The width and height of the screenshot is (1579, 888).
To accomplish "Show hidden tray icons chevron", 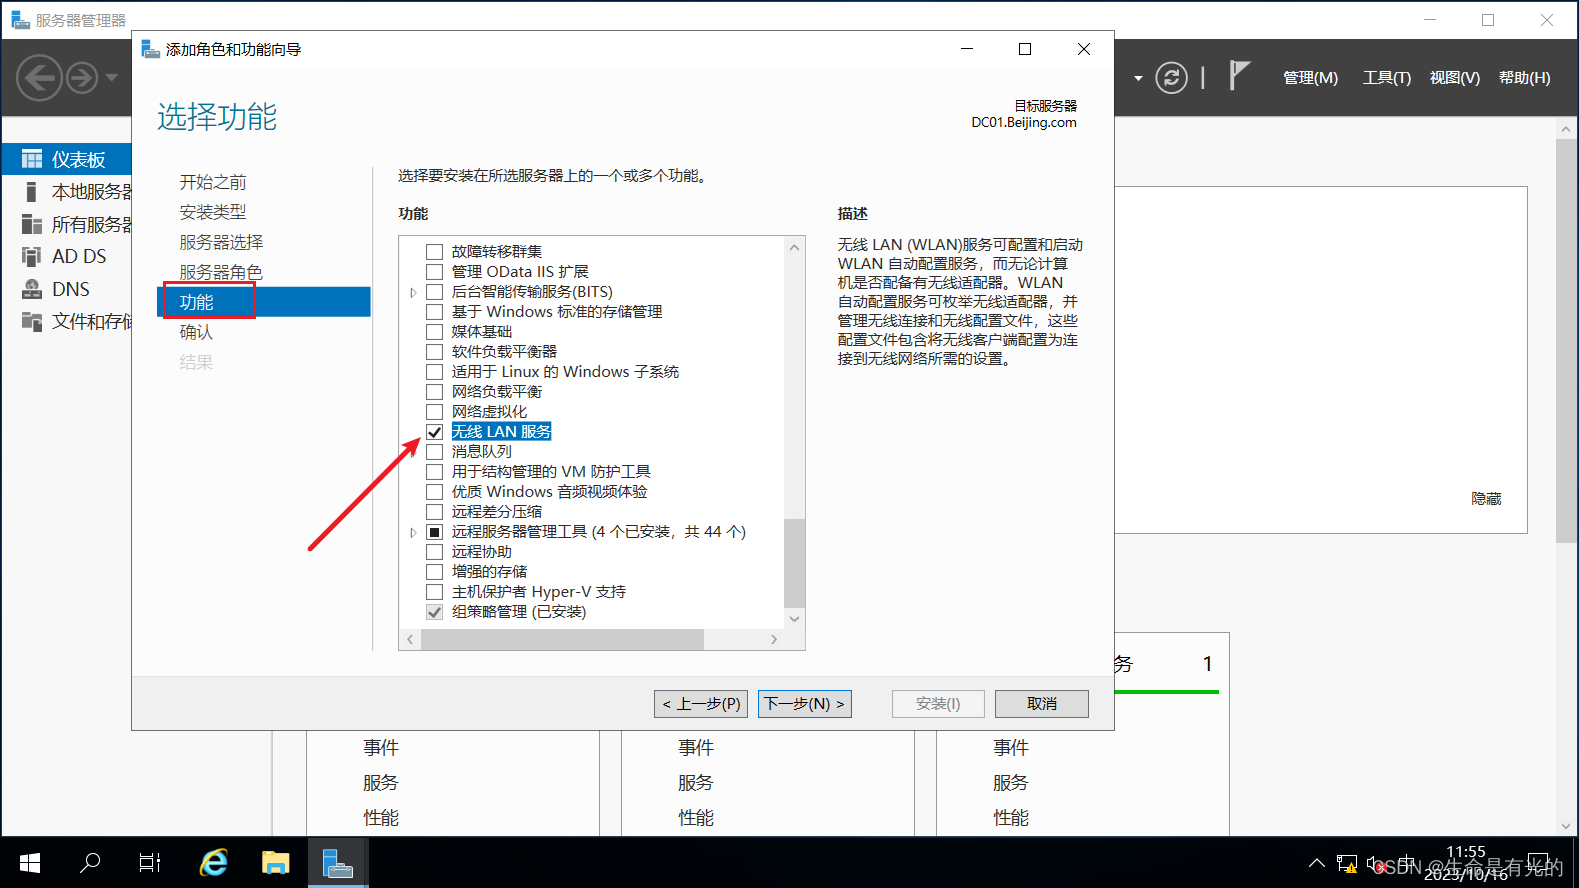I will (1317, 863).
